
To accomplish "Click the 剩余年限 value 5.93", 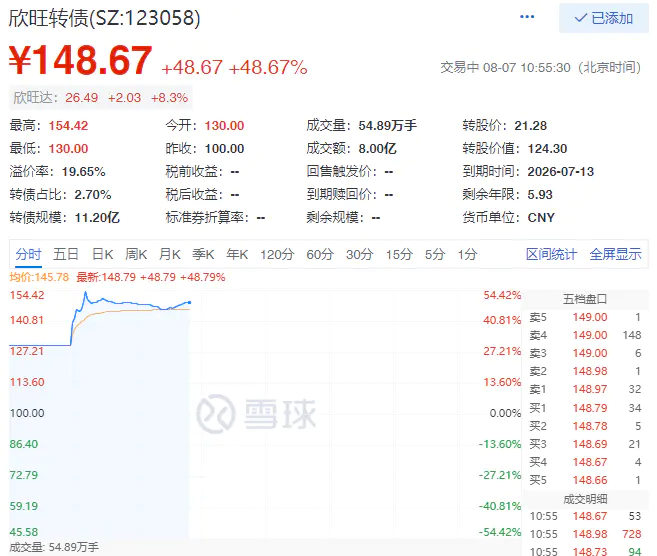I will click(540, 195).
